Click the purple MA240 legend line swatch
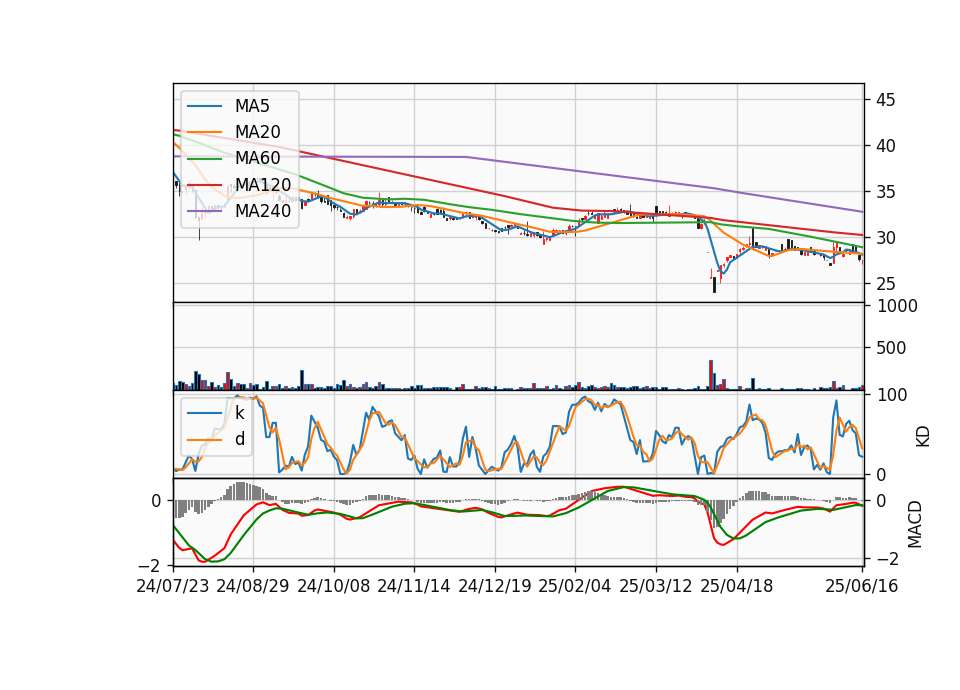 tap(204, 211)
